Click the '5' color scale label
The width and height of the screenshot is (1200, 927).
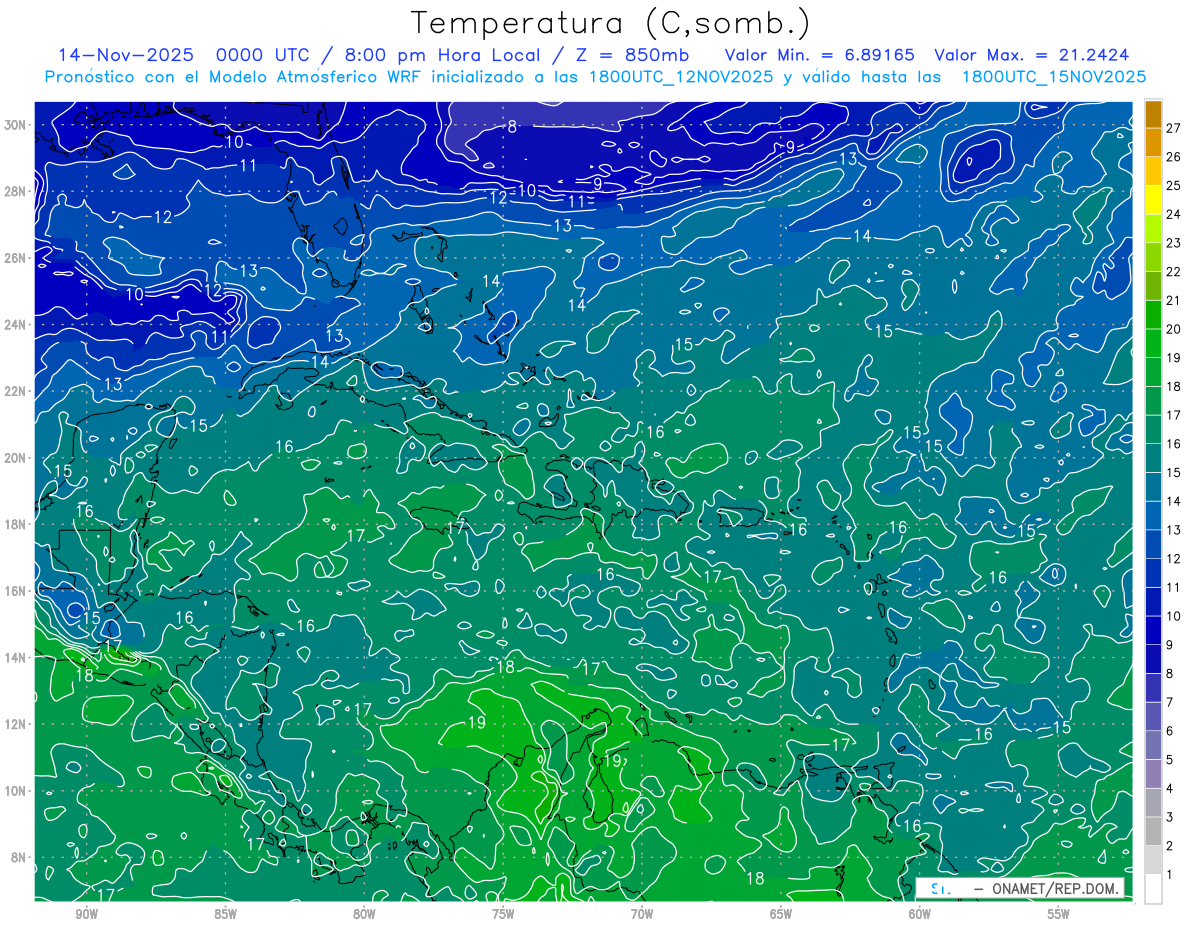tap(1170, 760)
